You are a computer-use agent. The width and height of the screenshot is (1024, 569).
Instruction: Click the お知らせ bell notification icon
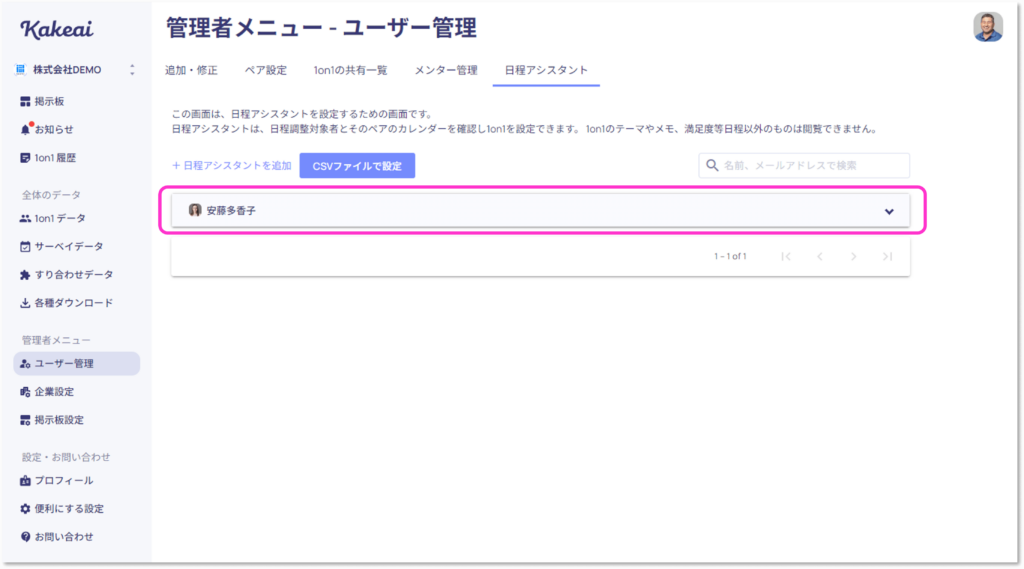25,129
